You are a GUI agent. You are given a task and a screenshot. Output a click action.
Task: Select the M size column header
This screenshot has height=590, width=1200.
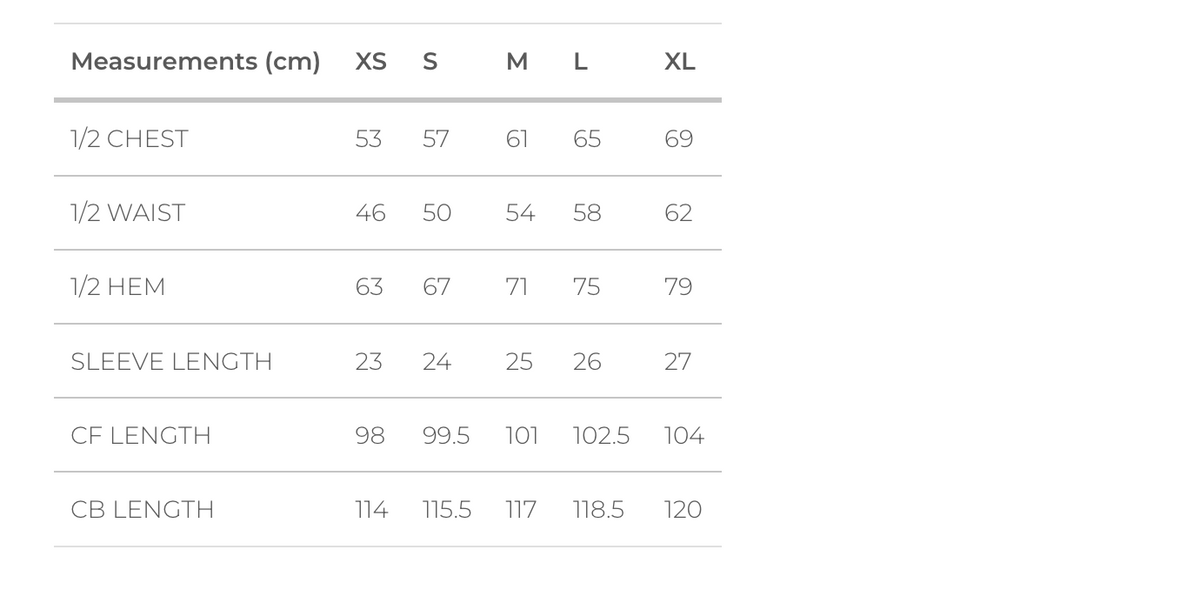pyautogui.click(x=517, y=62)
